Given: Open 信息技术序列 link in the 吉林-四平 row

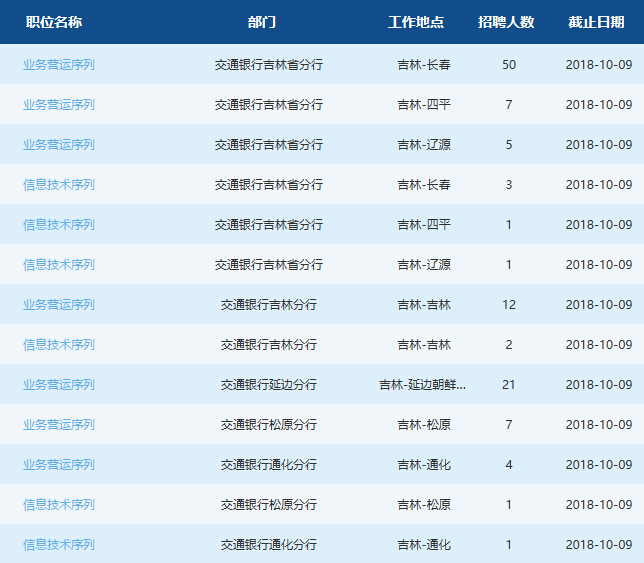Looking at the screenshot, I should tap(59, 225).
